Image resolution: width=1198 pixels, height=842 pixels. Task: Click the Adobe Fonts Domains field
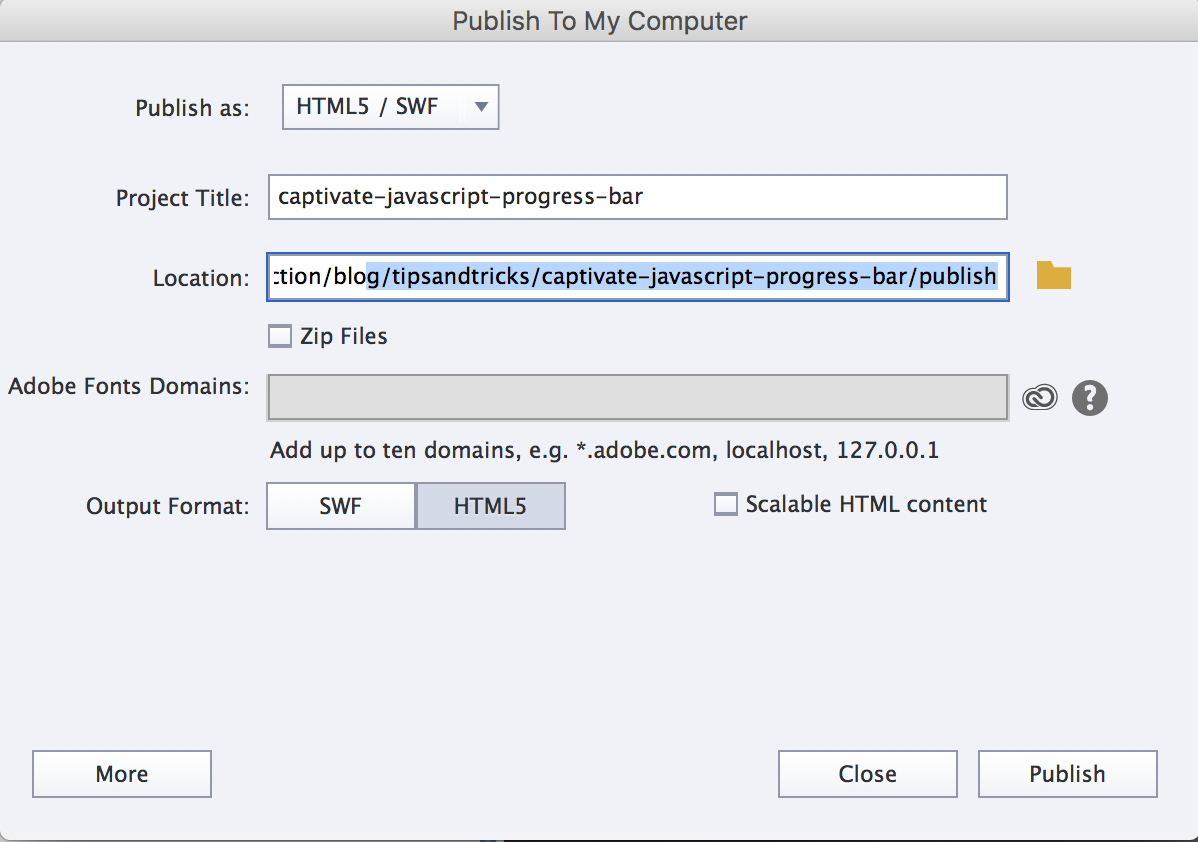tap(638, 397)
